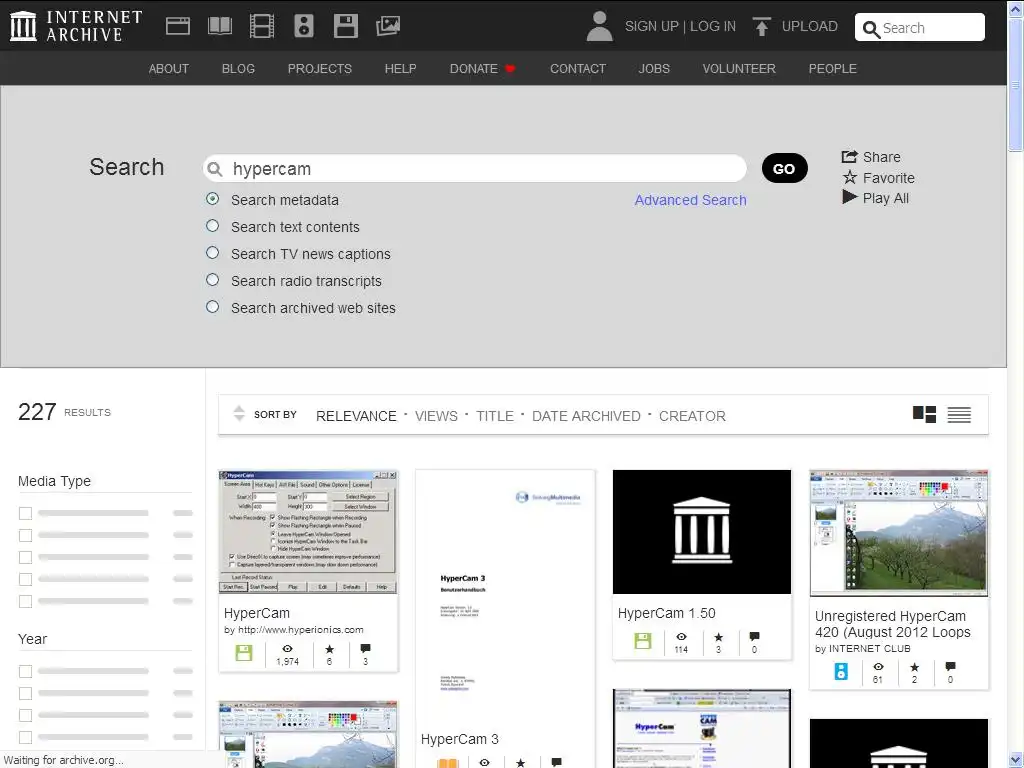Viewport: 1024px width, 768px height.
Task: Click views eye icon on HyperCam card
Action: [287, 648]
